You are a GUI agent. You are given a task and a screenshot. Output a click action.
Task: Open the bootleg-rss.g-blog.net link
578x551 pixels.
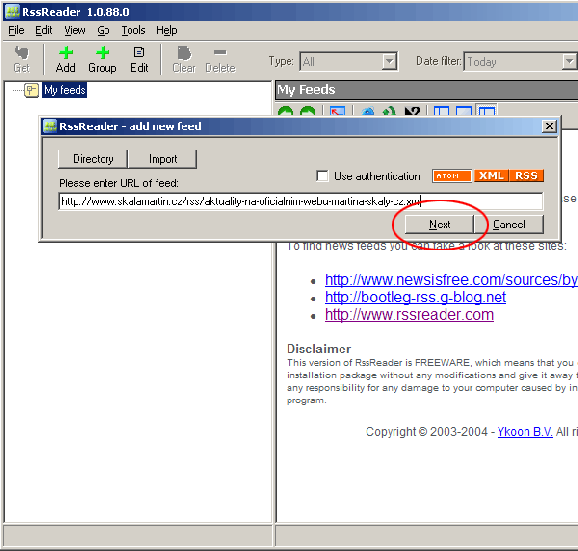(415, 297)
